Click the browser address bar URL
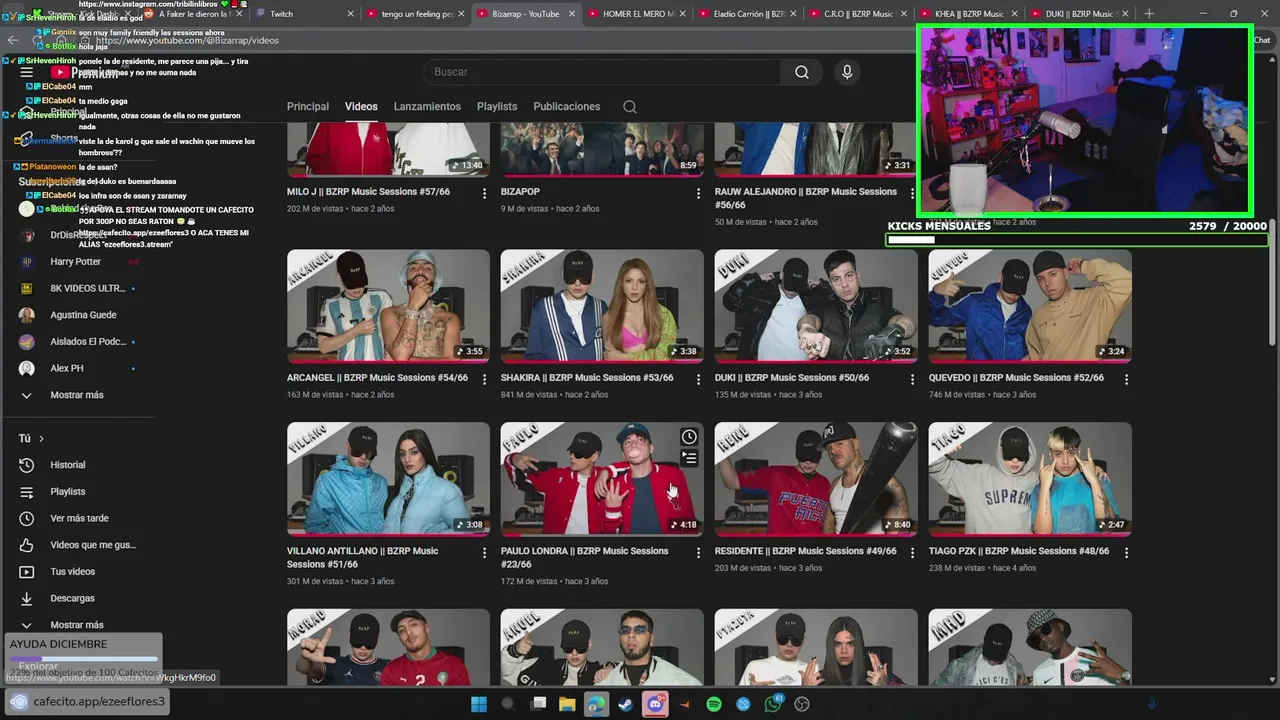This screenshot has width=1280, height=720. click(x=188, y=41)
